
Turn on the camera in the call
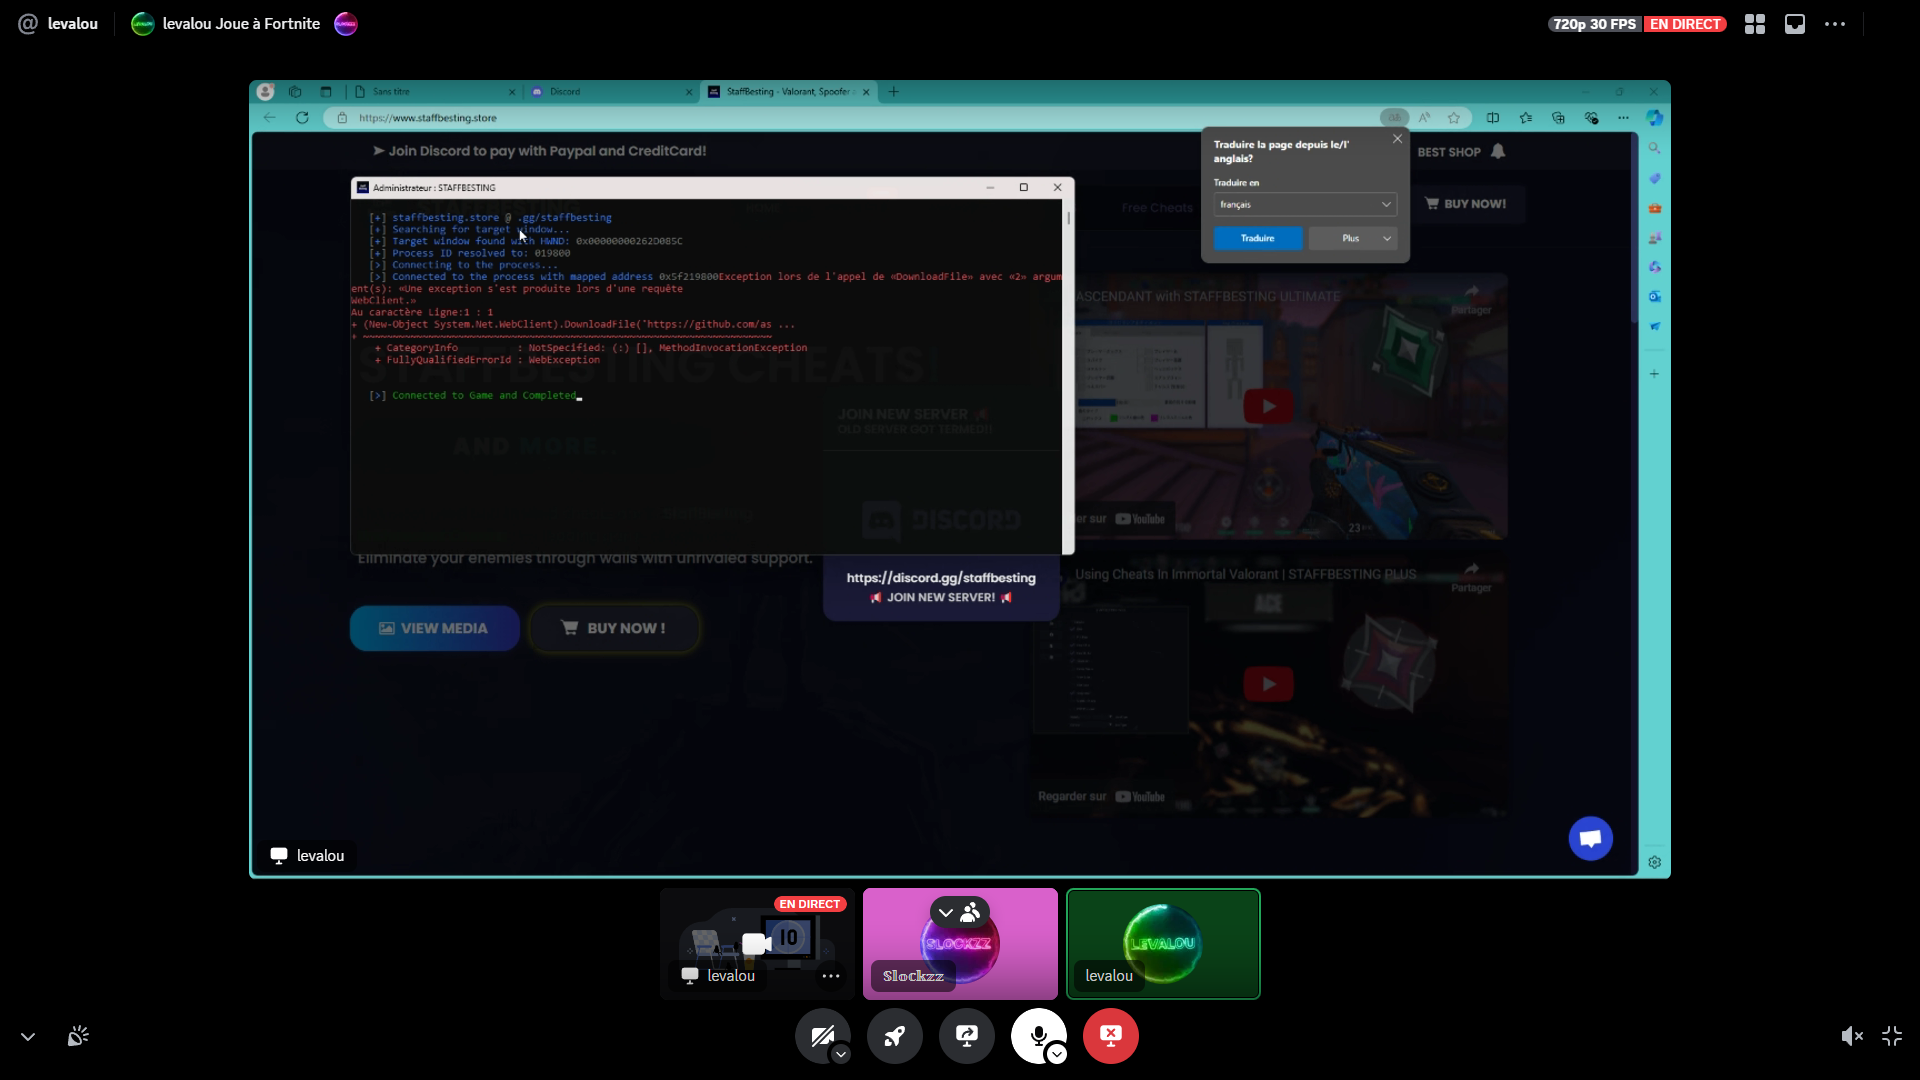pos(822,1036)
